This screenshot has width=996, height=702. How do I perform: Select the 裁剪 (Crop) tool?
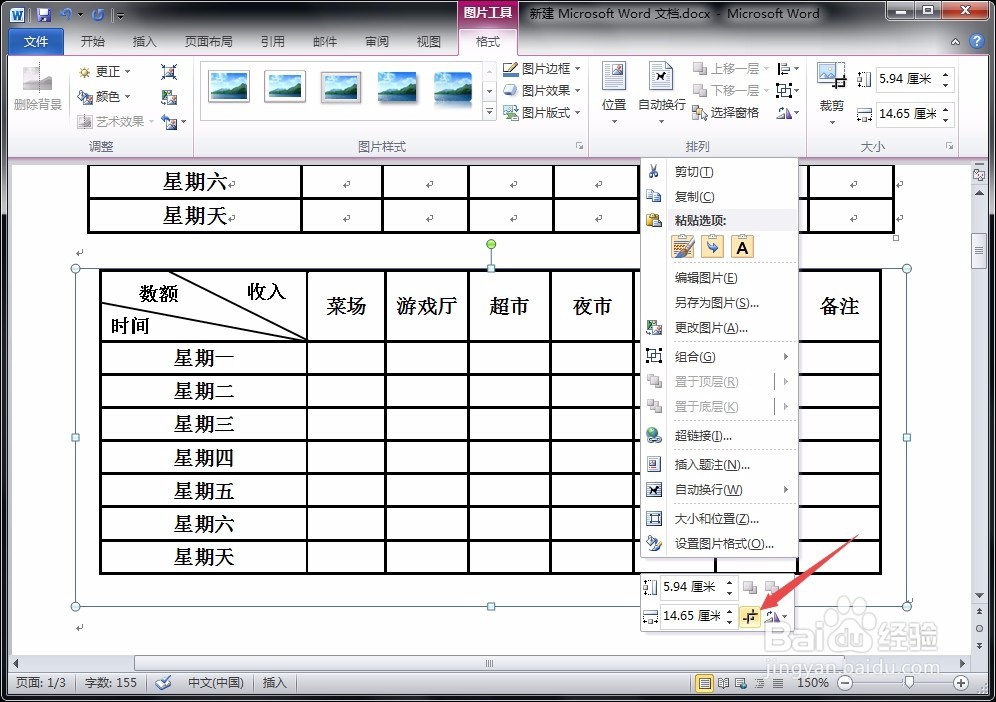click(x=833, y=90)
